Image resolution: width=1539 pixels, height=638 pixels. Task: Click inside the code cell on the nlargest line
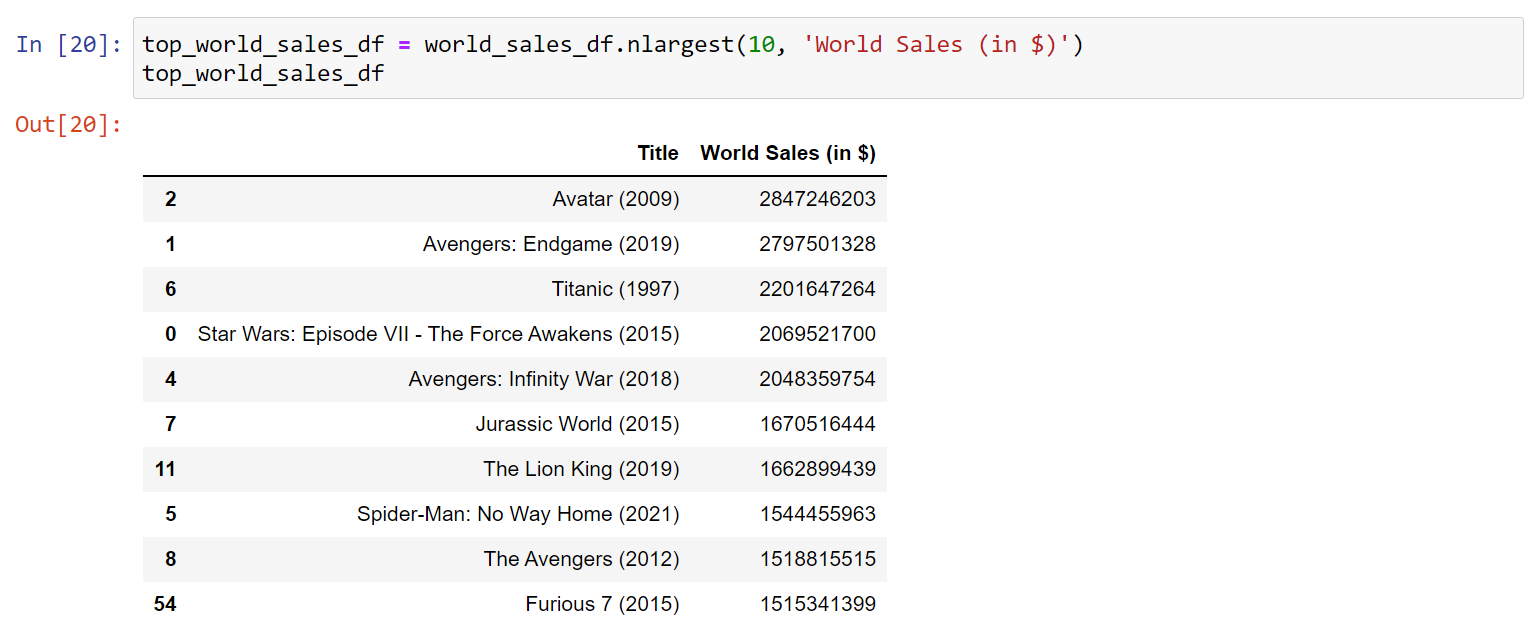[612, 45]
